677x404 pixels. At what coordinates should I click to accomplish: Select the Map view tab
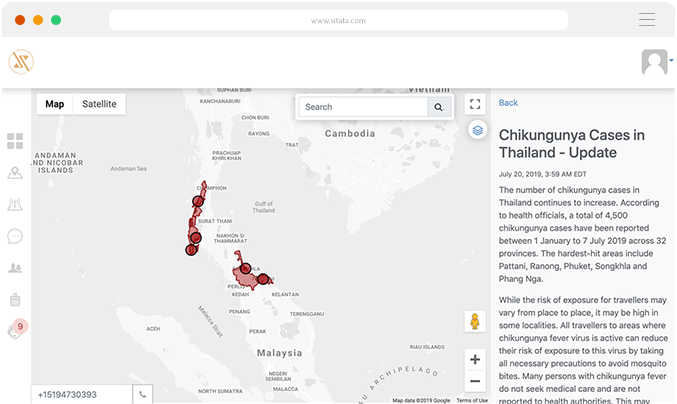(55, 104)
